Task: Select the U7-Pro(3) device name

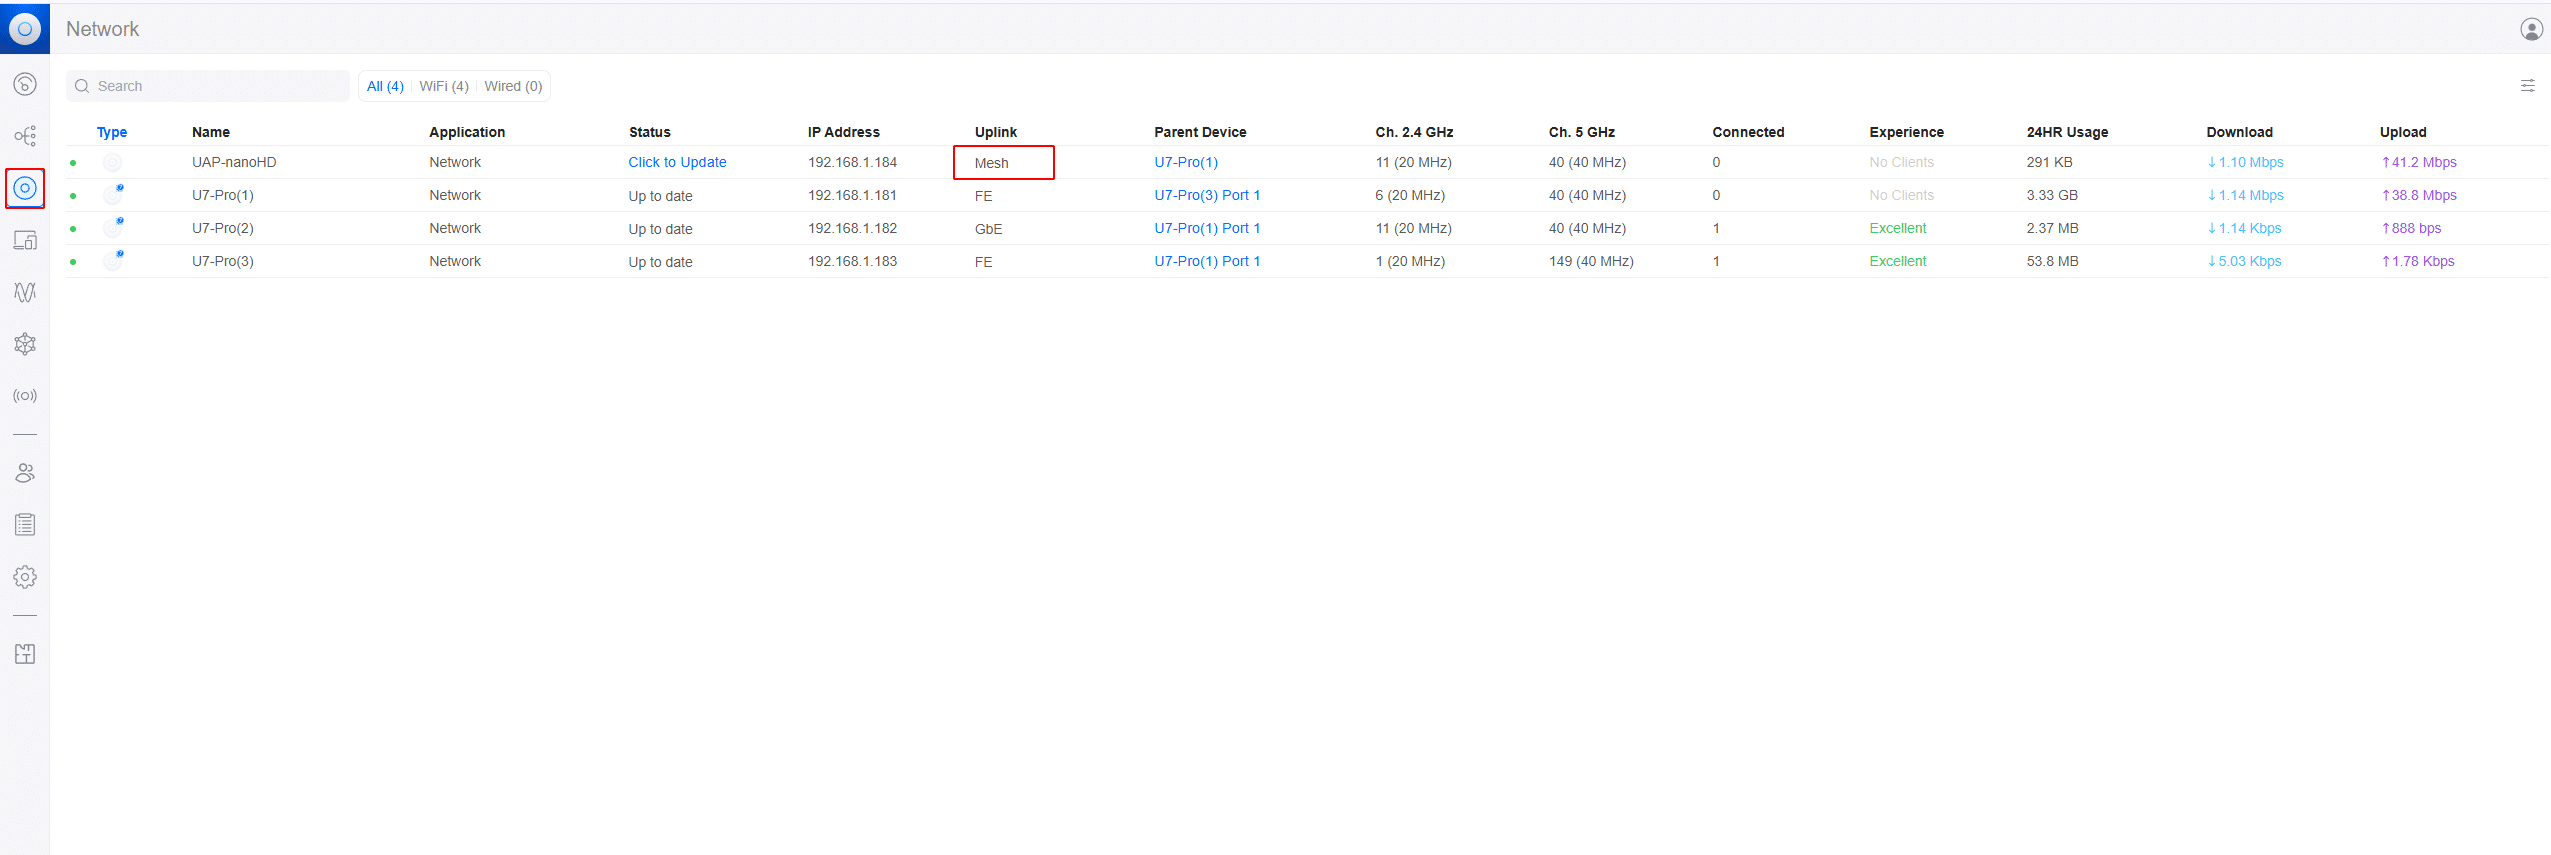Action: (223, 261)
